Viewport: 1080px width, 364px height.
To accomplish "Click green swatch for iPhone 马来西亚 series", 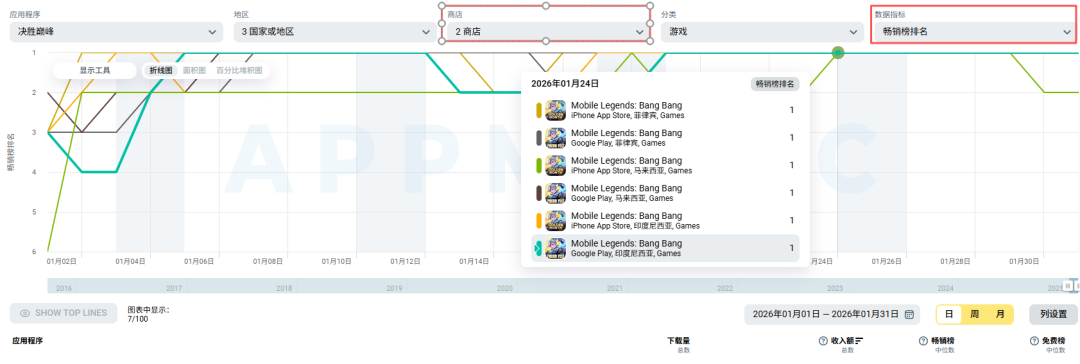I will 539,165.
